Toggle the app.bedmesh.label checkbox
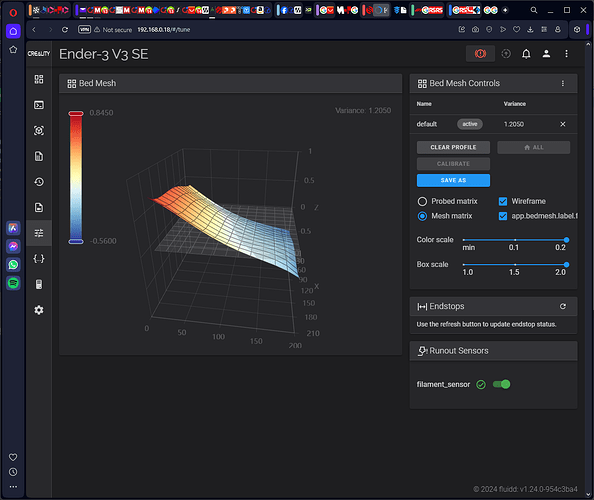Viewport: 594px width, 500px height. coord(503,216)
